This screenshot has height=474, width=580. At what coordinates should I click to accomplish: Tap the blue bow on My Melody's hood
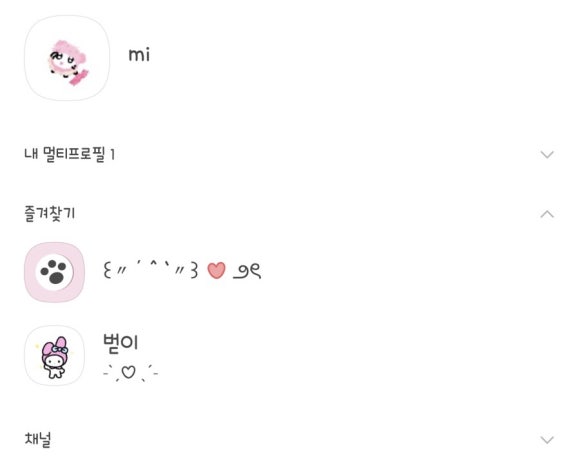tap(60, 349)
